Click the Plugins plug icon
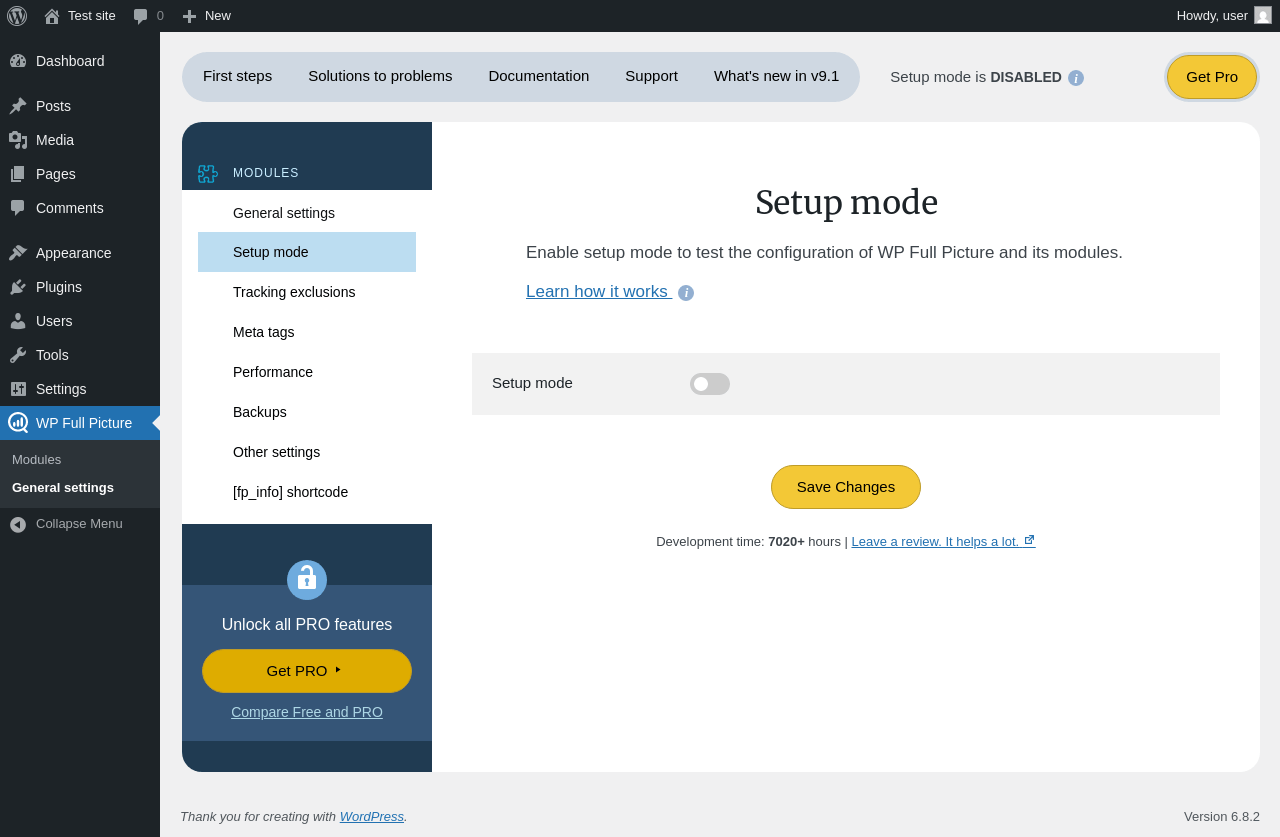This screenshot has height=837, width=1280. click(x=18, y=287)
